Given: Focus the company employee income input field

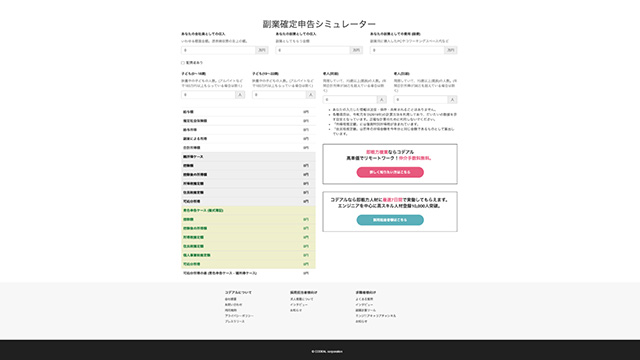Looking at the screenshot, I should click(218, 50).
